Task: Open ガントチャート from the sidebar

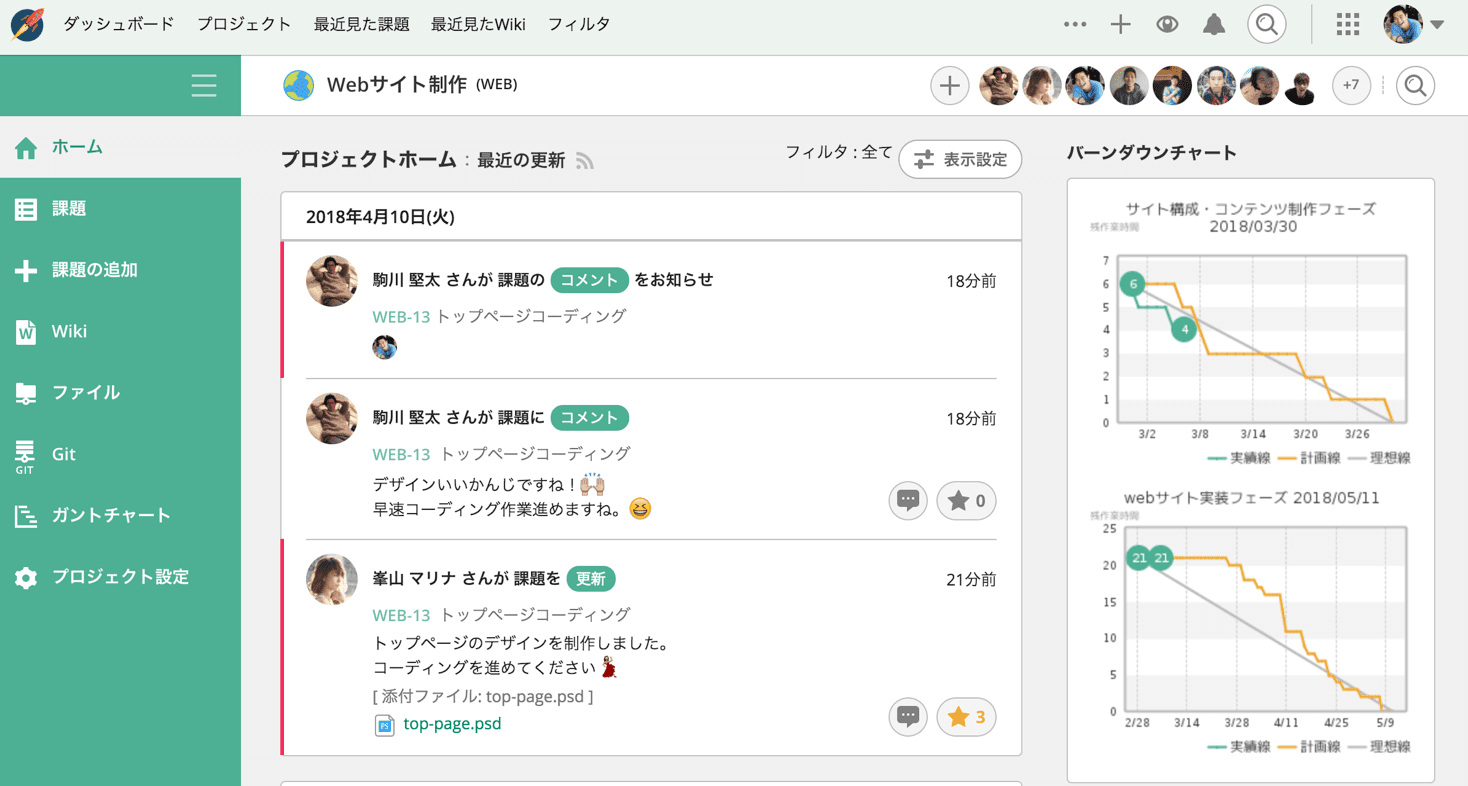Action: click(x=111, y=516)
